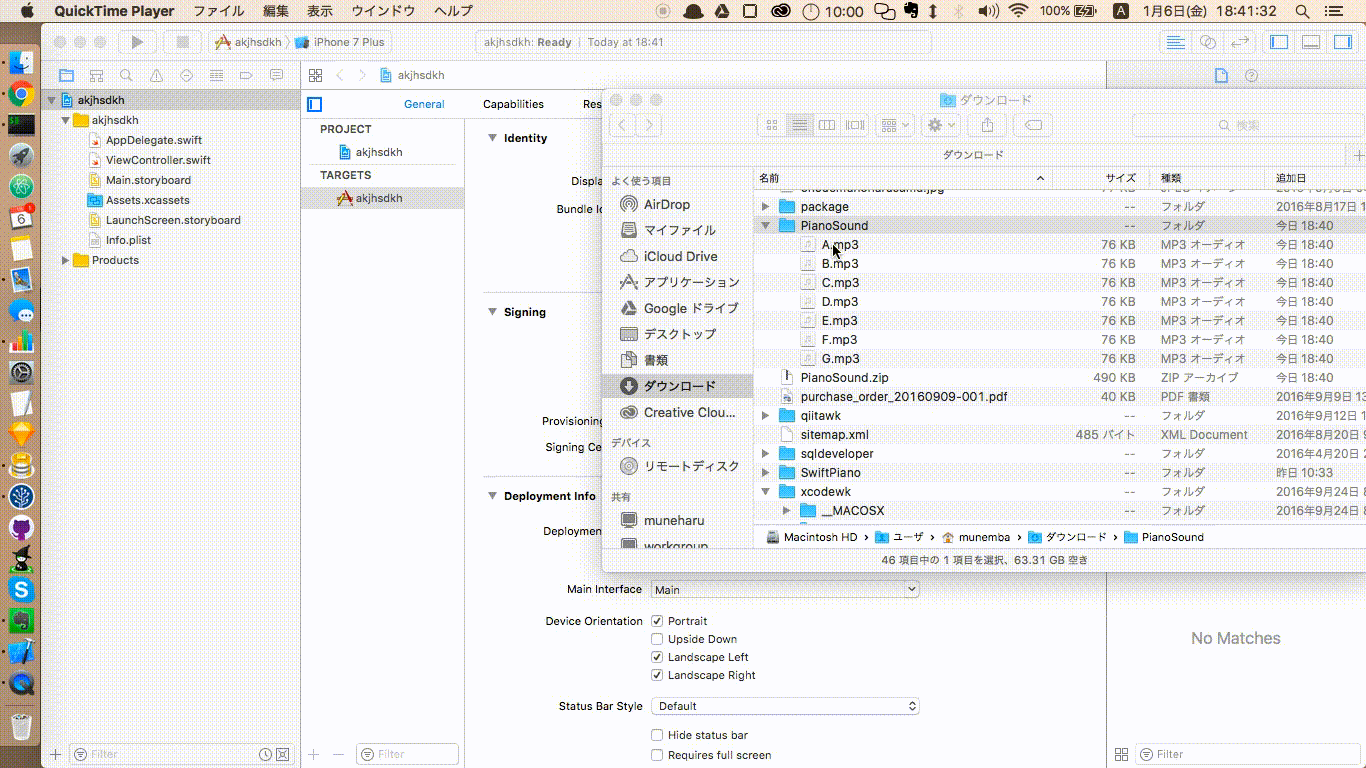Open the Report navigator speech-bubble icon
The height and width of the screenshot is (768, 1366).
point(276,75)
